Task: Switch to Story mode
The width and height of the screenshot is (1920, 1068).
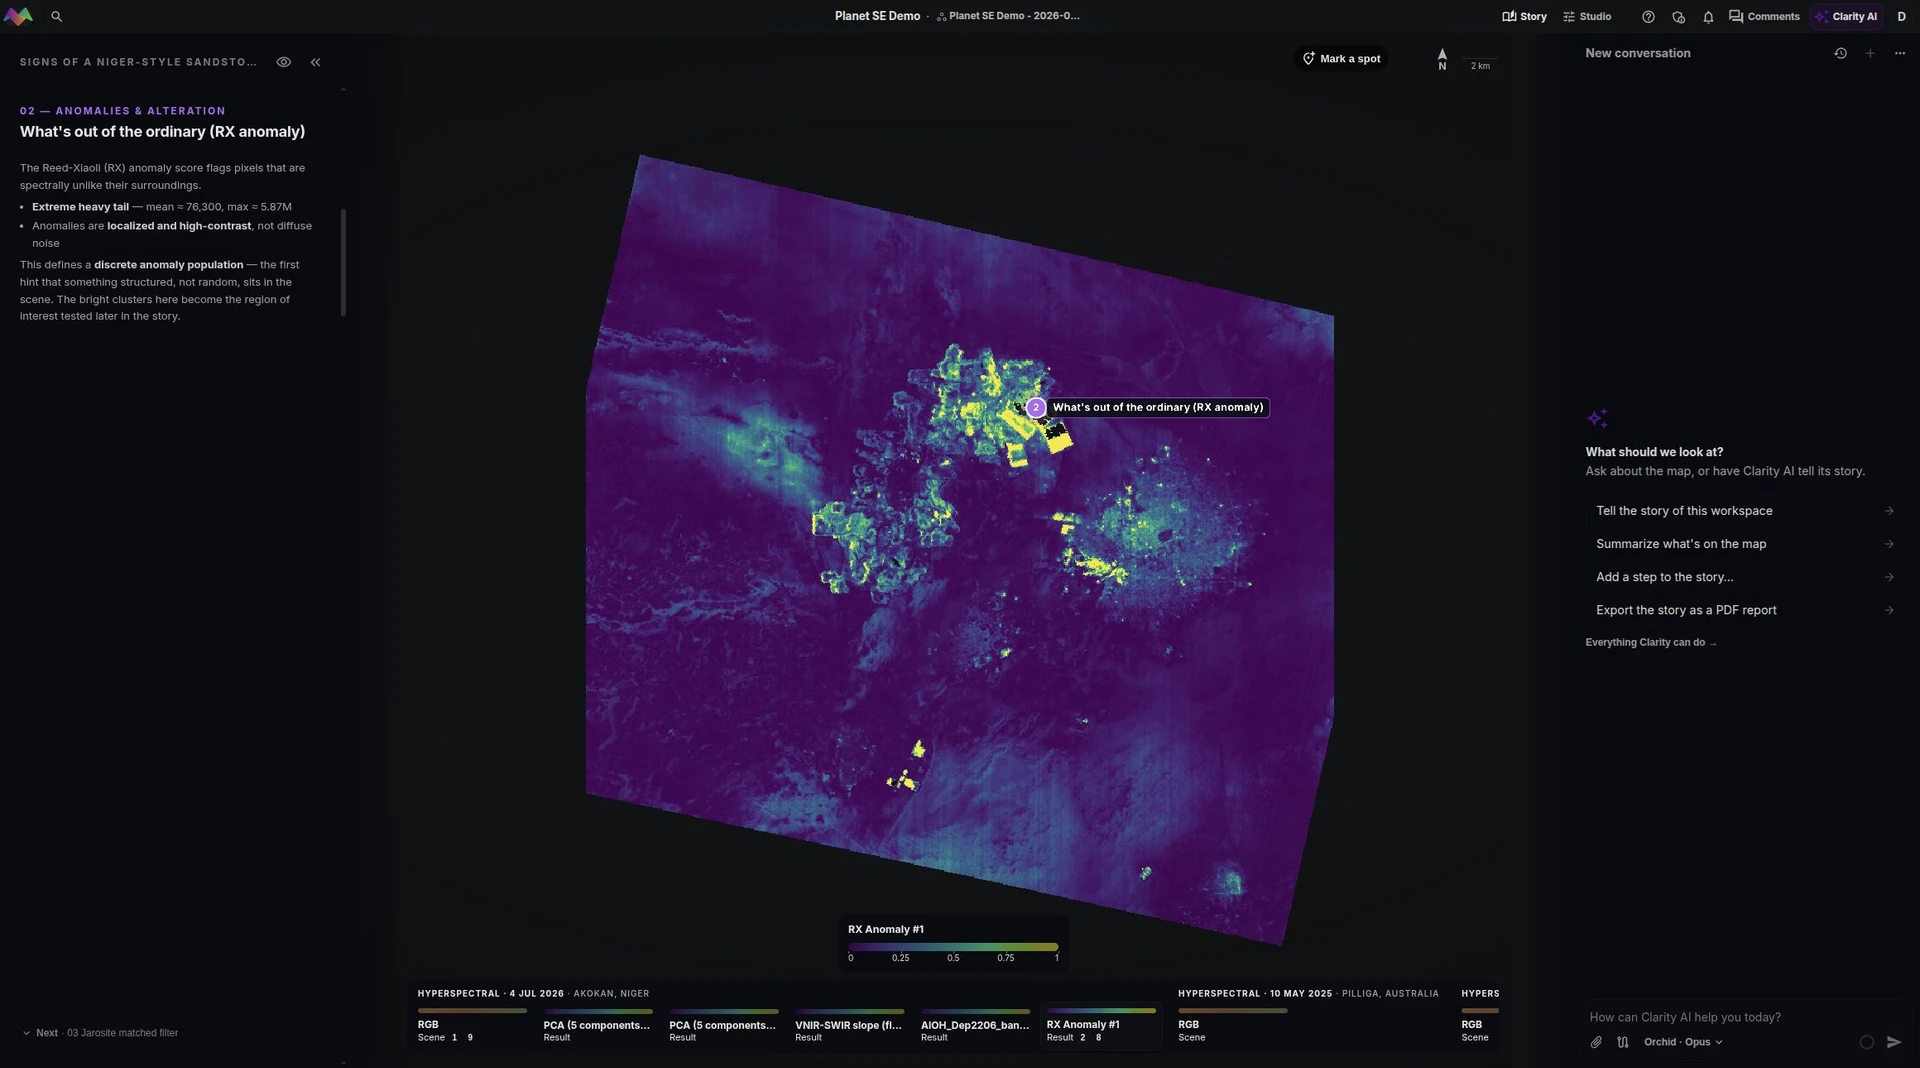Action: 1524,17
